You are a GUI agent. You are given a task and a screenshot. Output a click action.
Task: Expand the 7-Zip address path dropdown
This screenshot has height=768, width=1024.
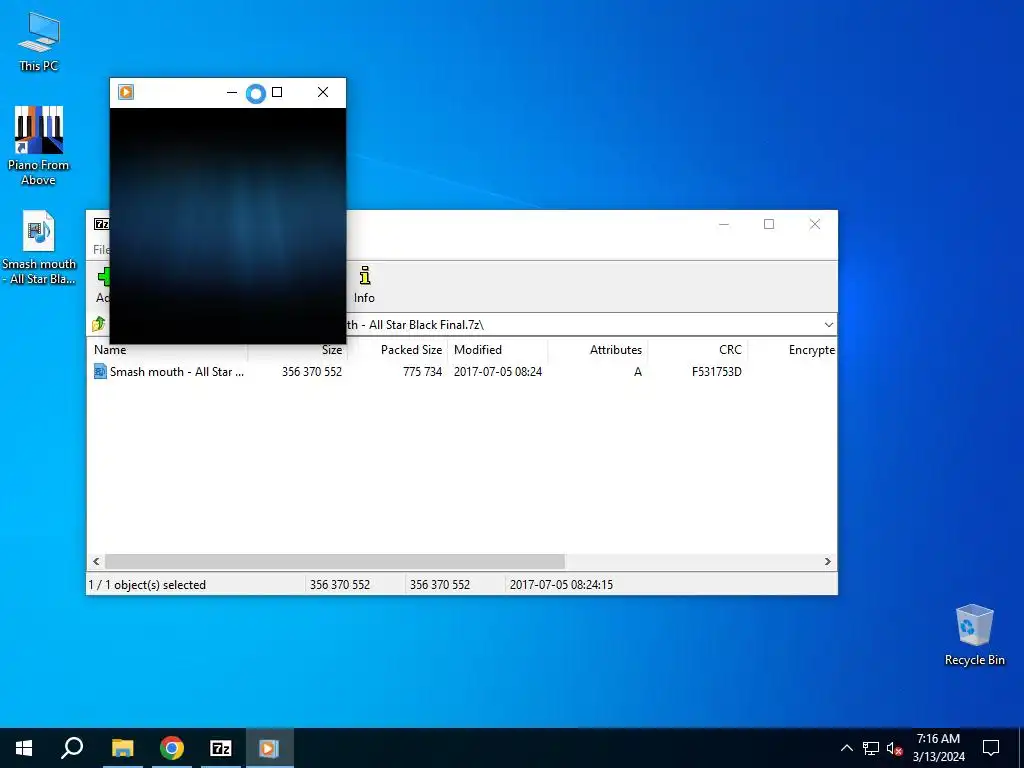click(828, 325)
